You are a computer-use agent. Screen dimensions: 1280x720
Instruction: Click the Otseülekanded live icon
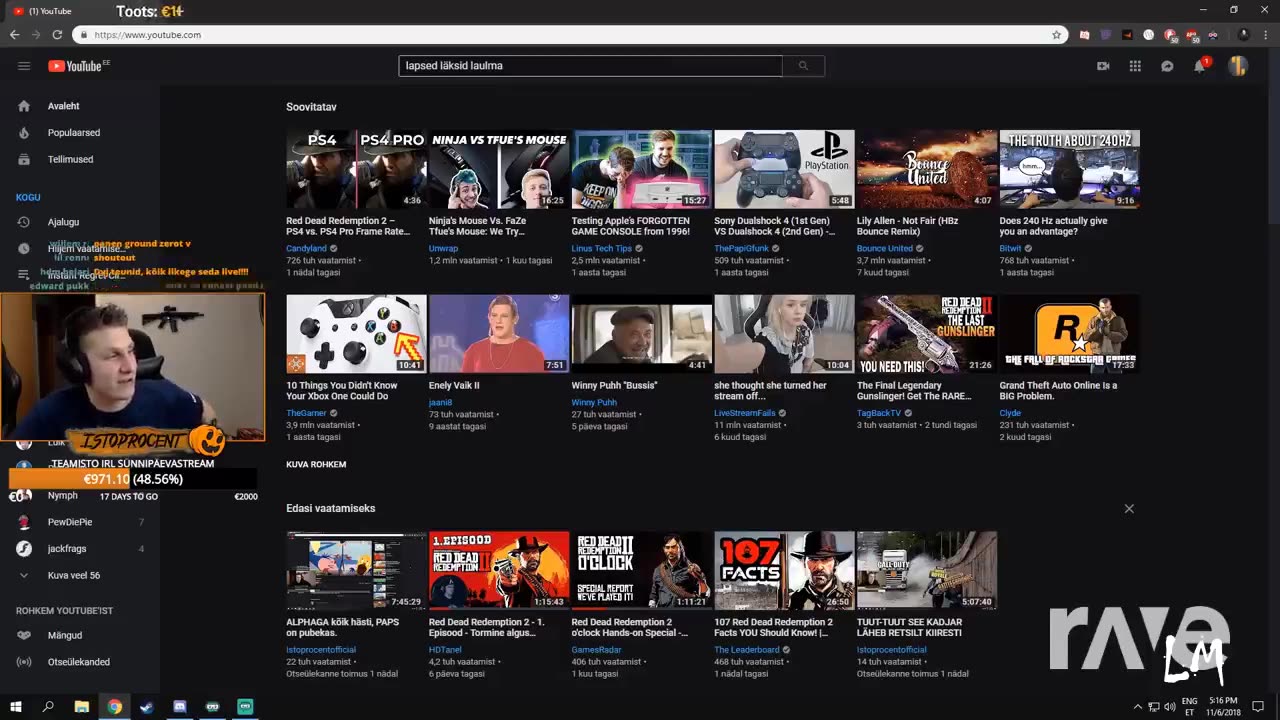click(24, 662)
